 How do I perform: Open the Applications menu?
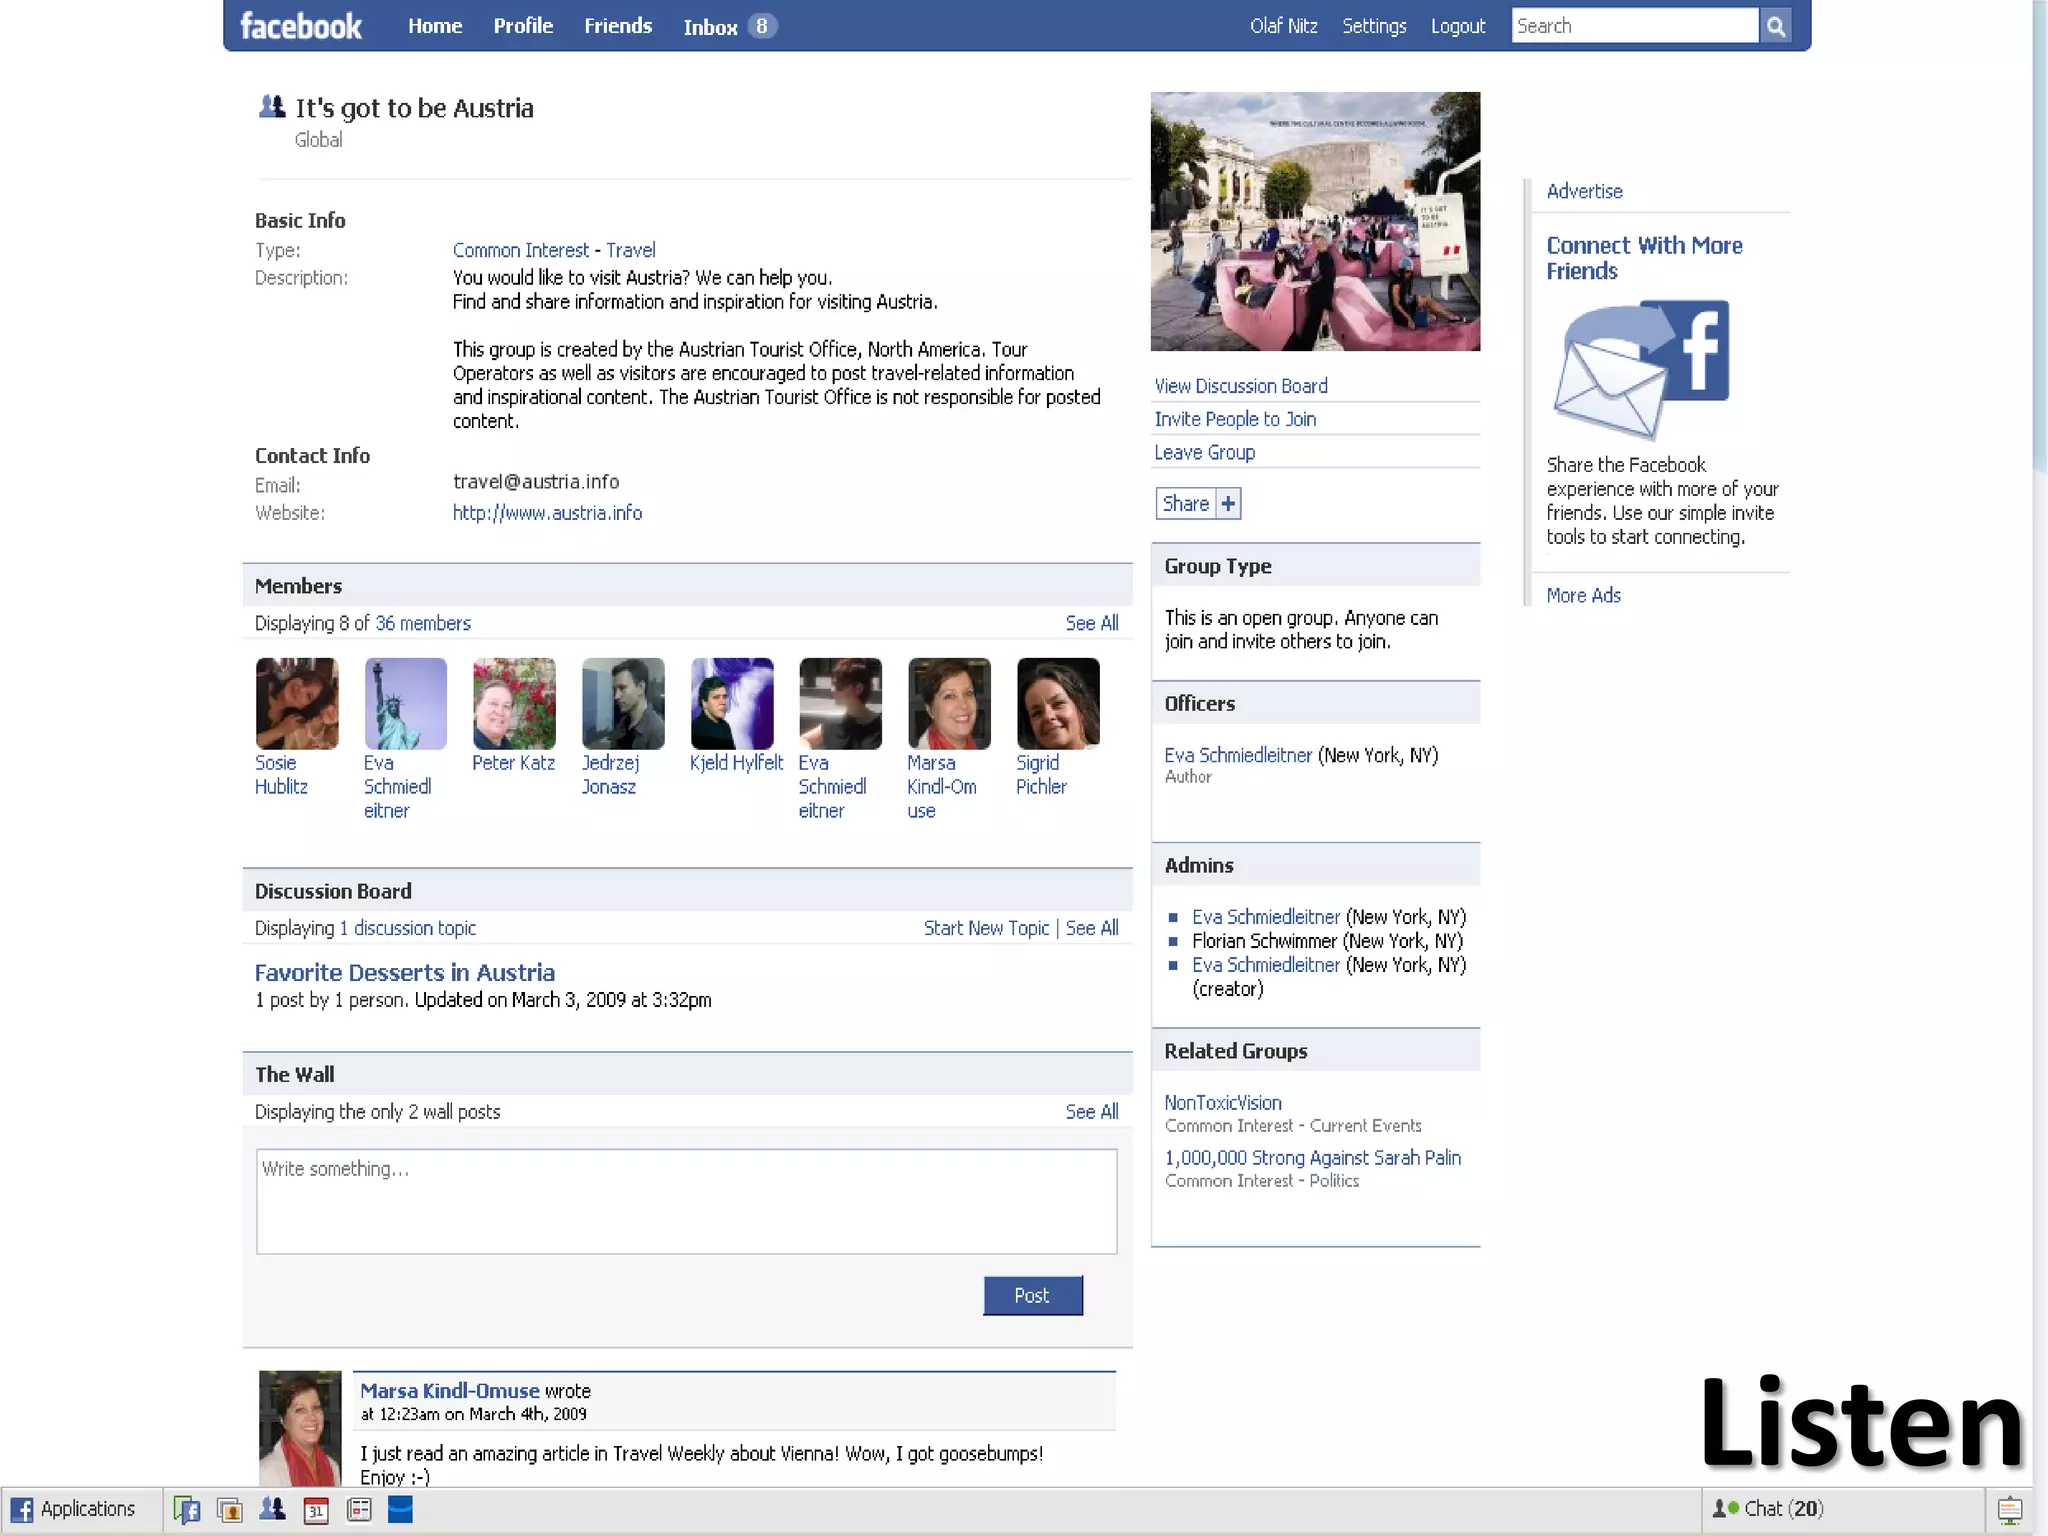pyautogui.click(x=73, y=1509)
